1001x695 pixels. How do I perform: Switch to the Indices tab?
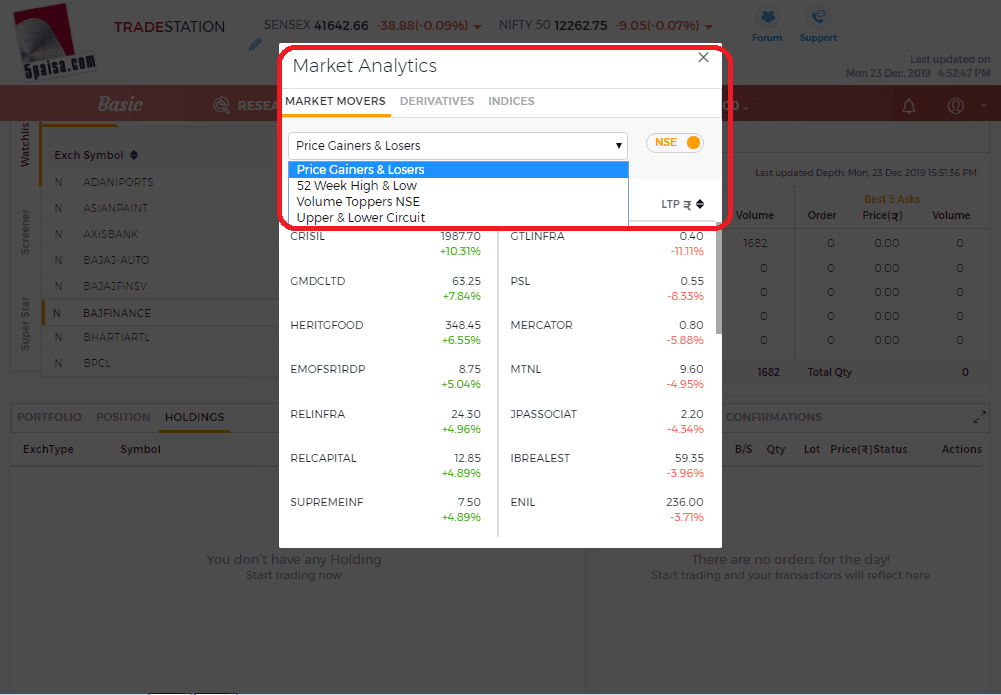coord(511,101)
